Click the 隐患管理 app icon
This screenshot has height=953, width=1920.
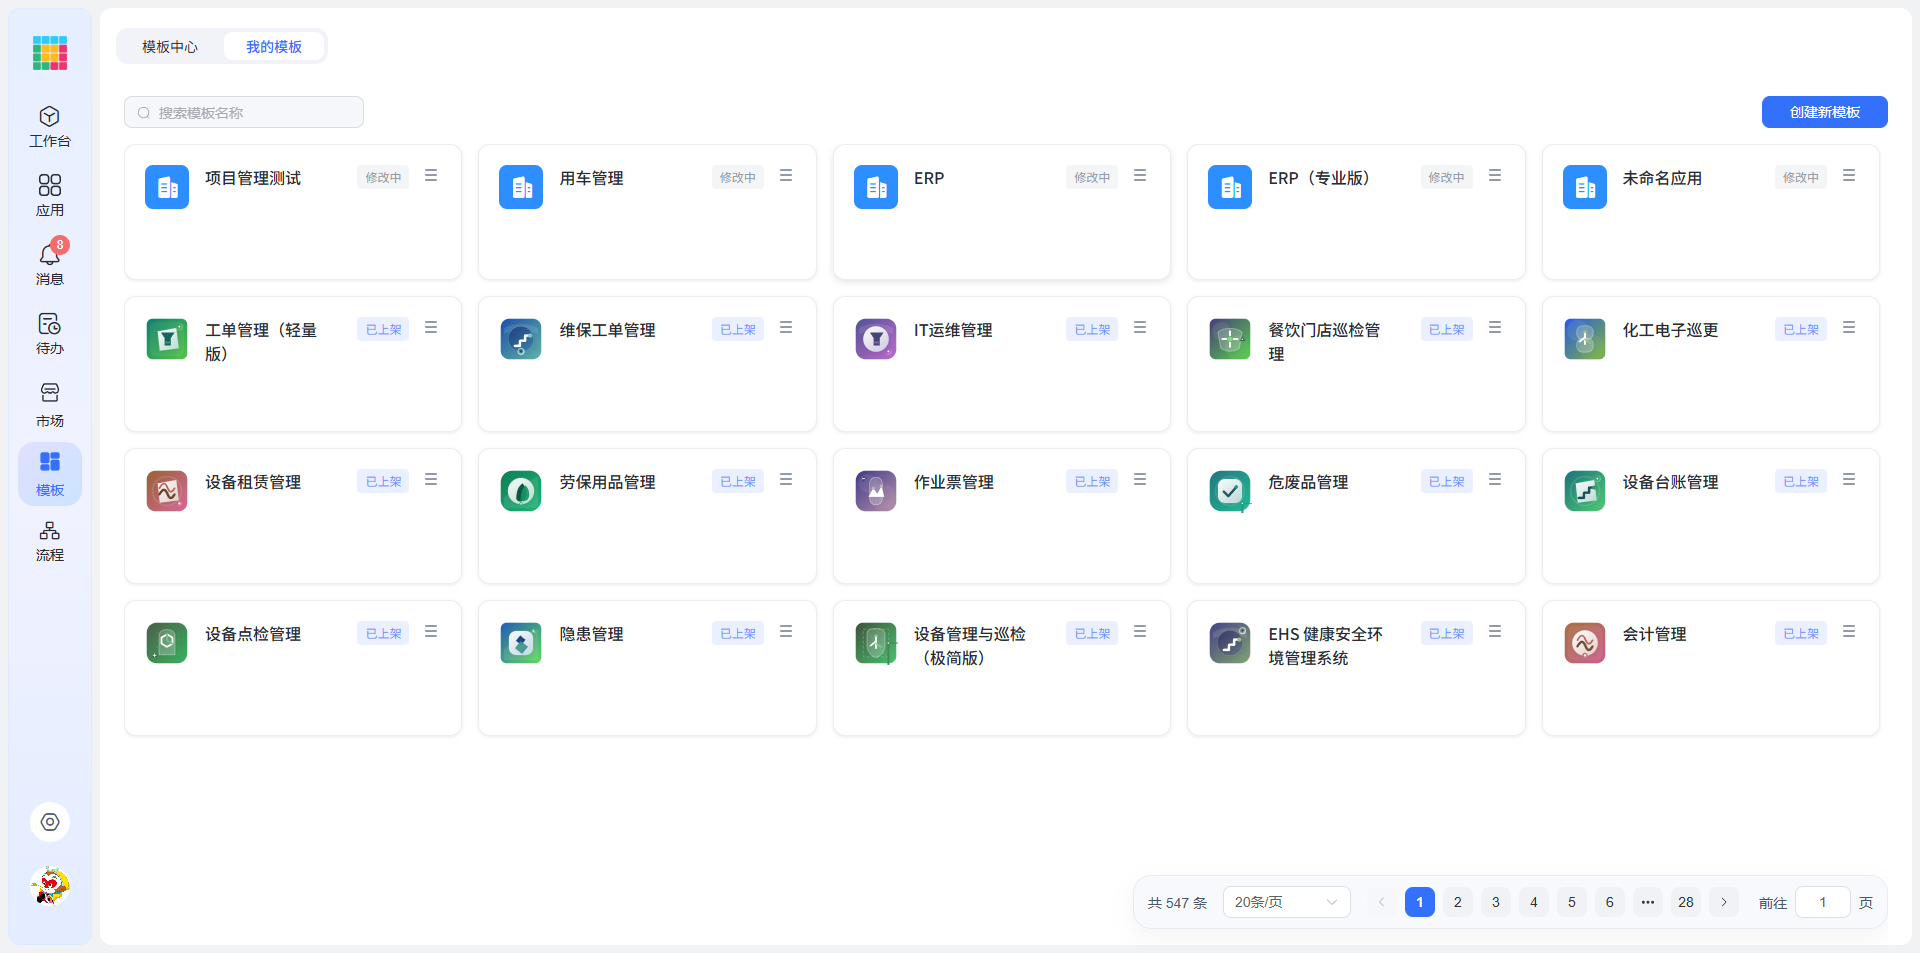[x=521, y=643]
